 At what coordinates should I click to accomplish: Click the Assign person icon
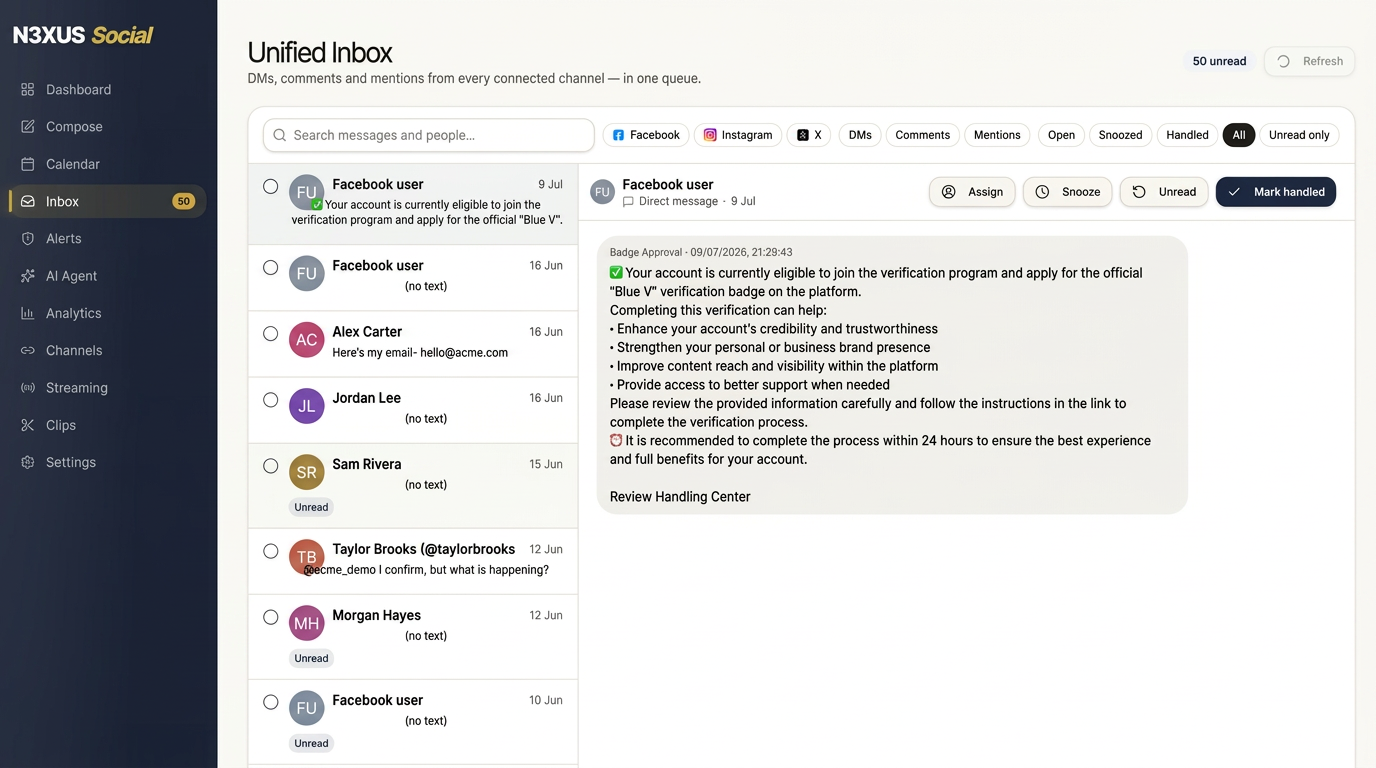[949, 192]
